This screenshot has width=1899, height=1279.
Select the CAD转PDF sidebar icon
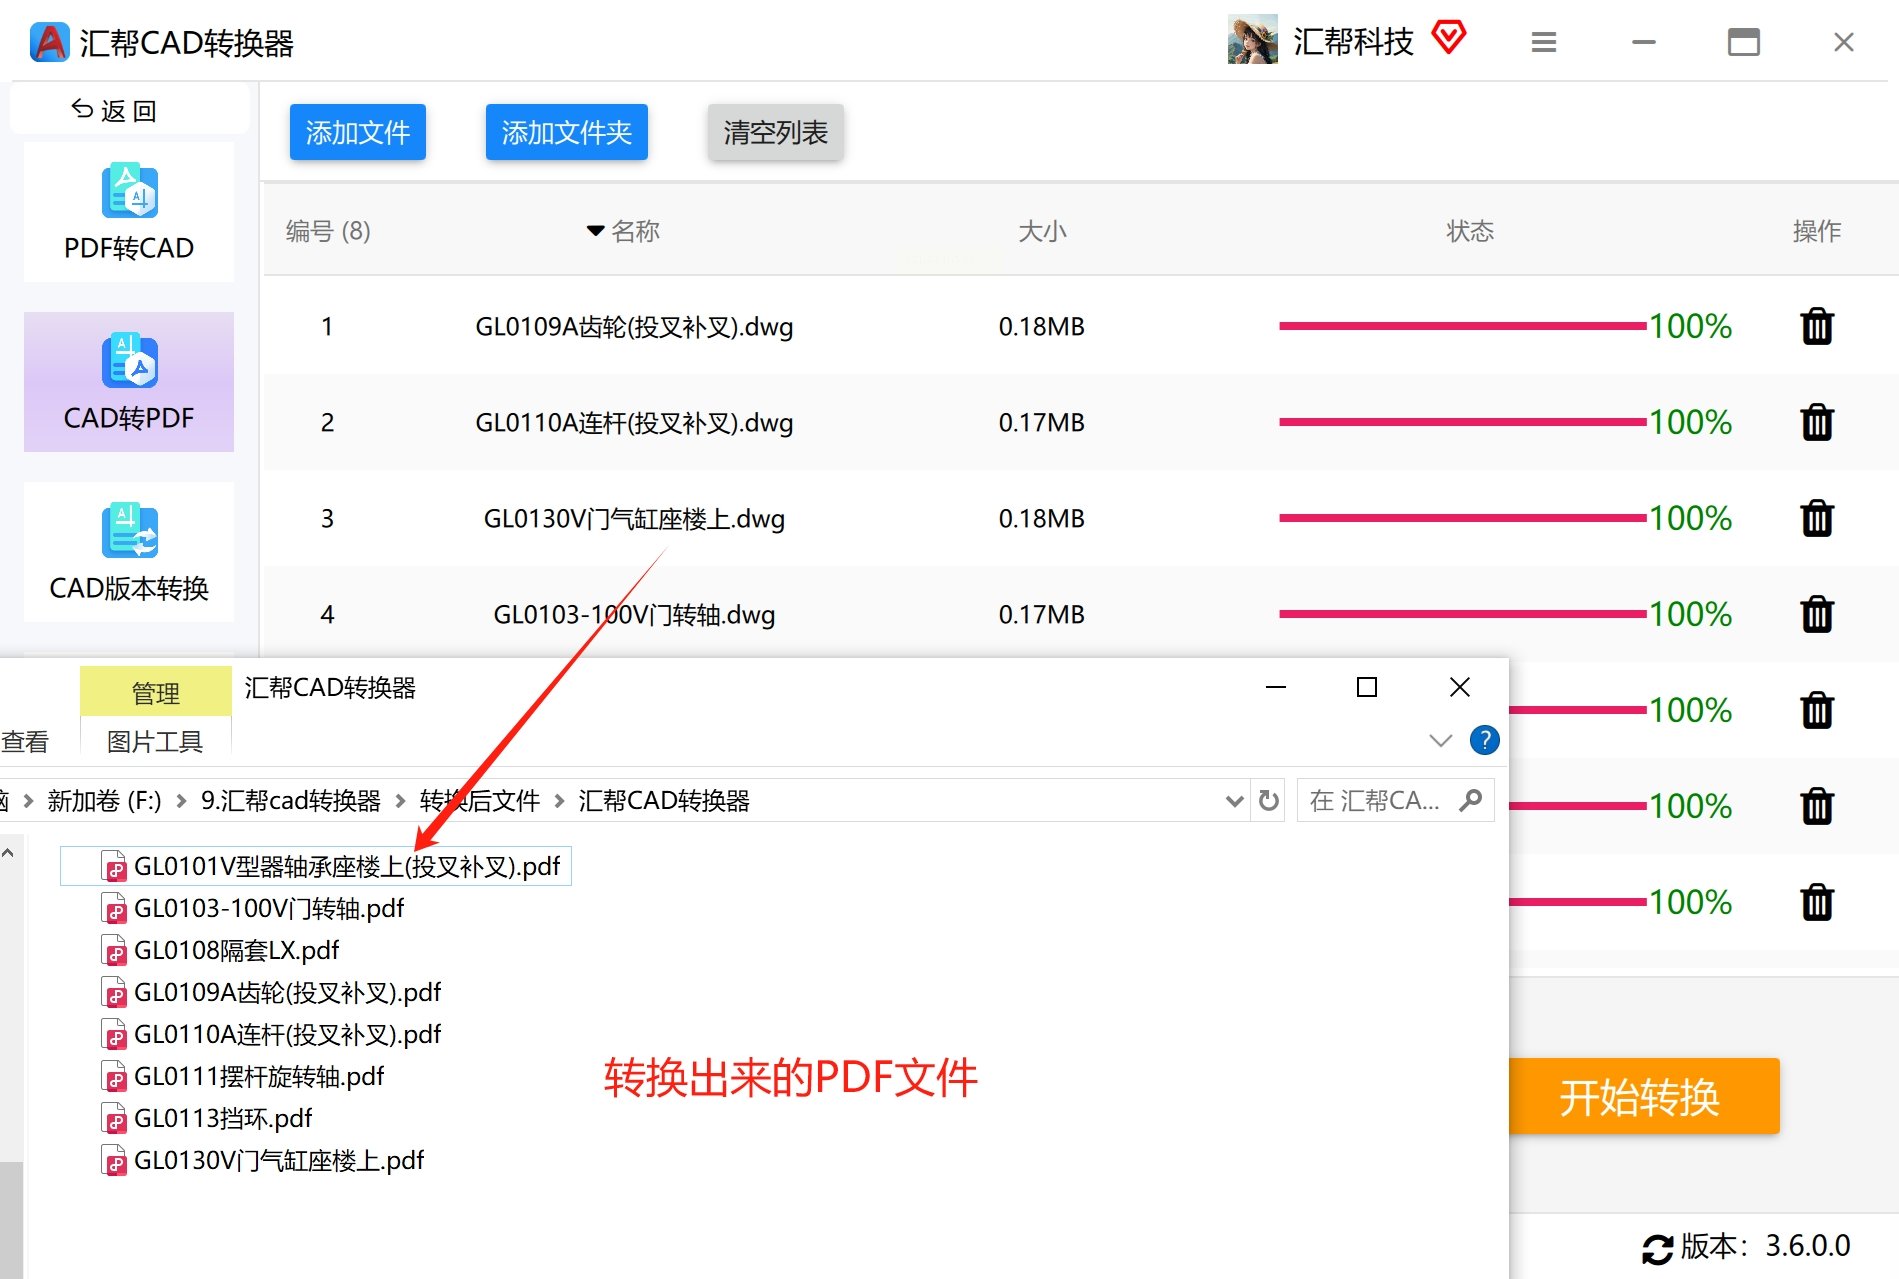click(x=129, y=360)
